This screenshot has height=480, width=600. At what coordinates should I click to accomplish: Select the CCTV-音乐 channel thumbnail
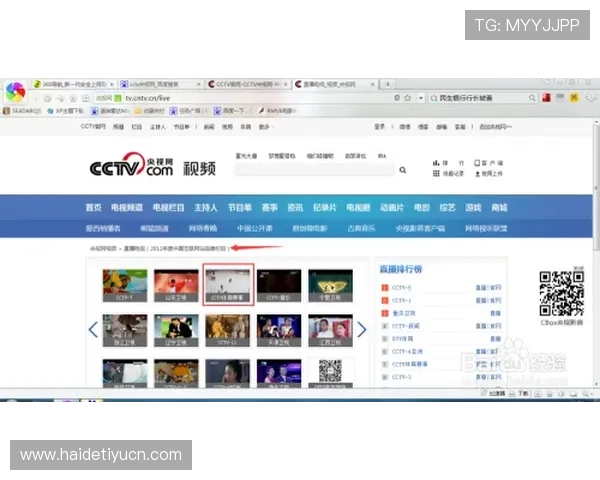click(279, 286)
